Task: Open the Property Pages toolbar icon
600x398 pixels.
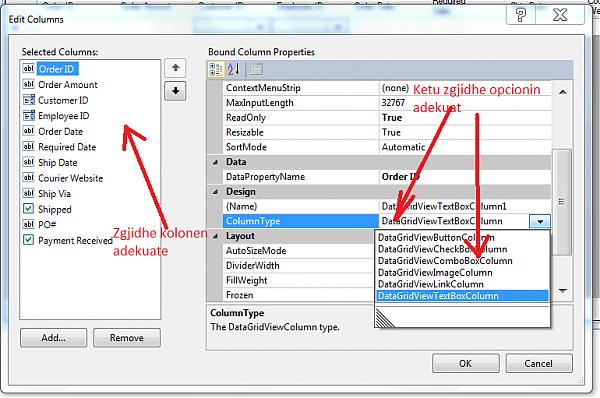Action: pos(256,69)
